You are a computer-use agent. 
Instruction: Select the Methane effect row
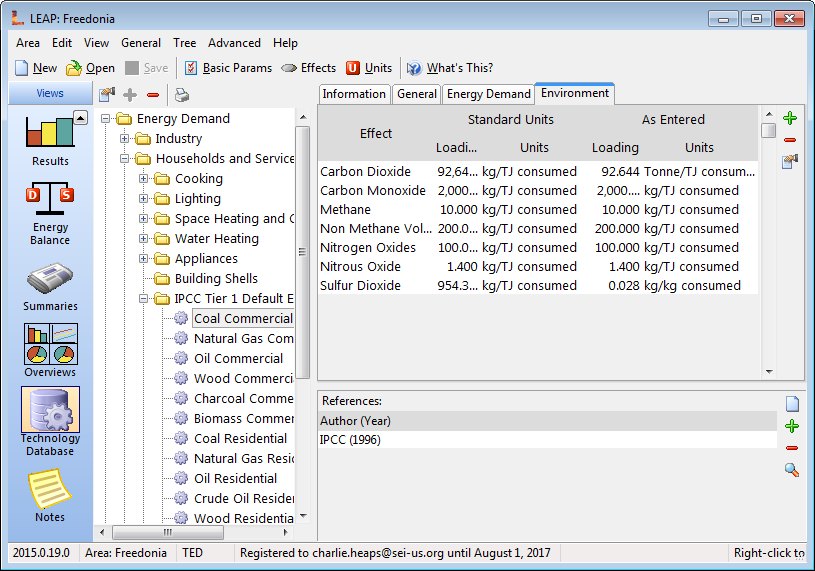537,209
